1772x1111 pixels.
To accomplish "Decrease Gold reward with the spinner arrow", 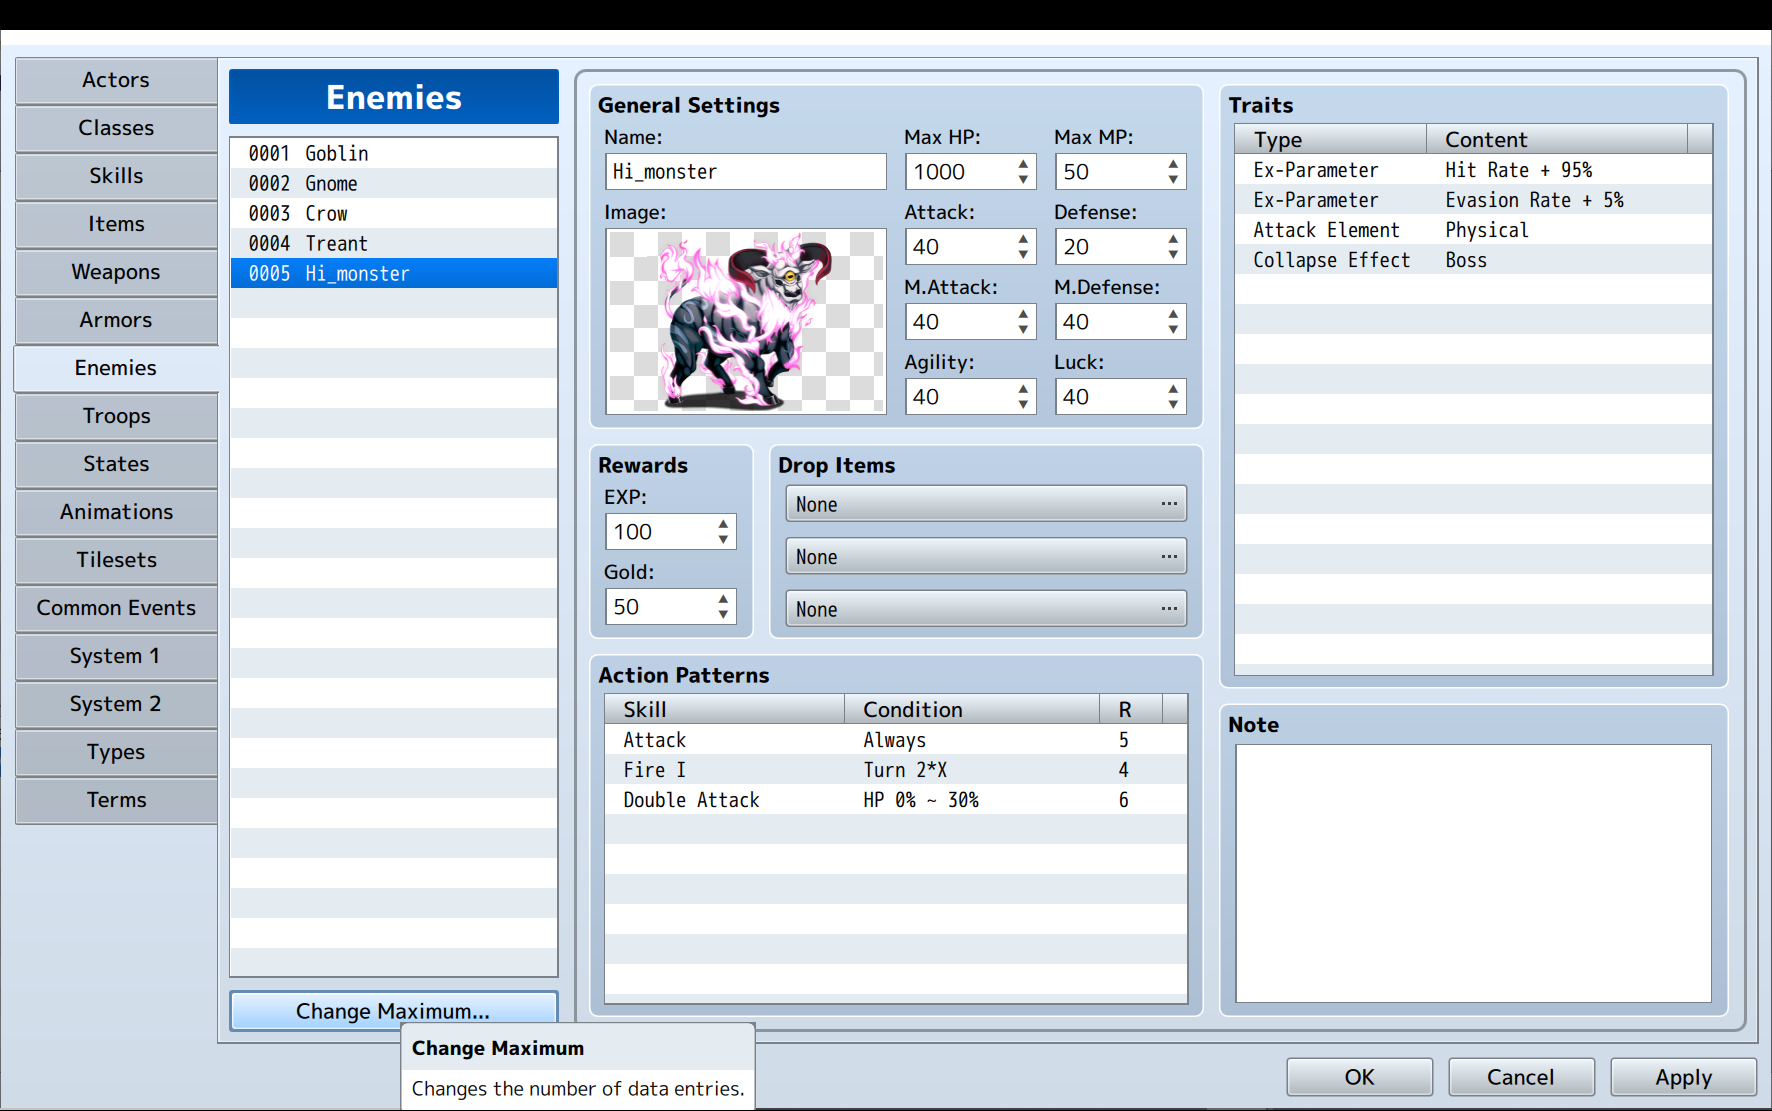I will point(722,613).
